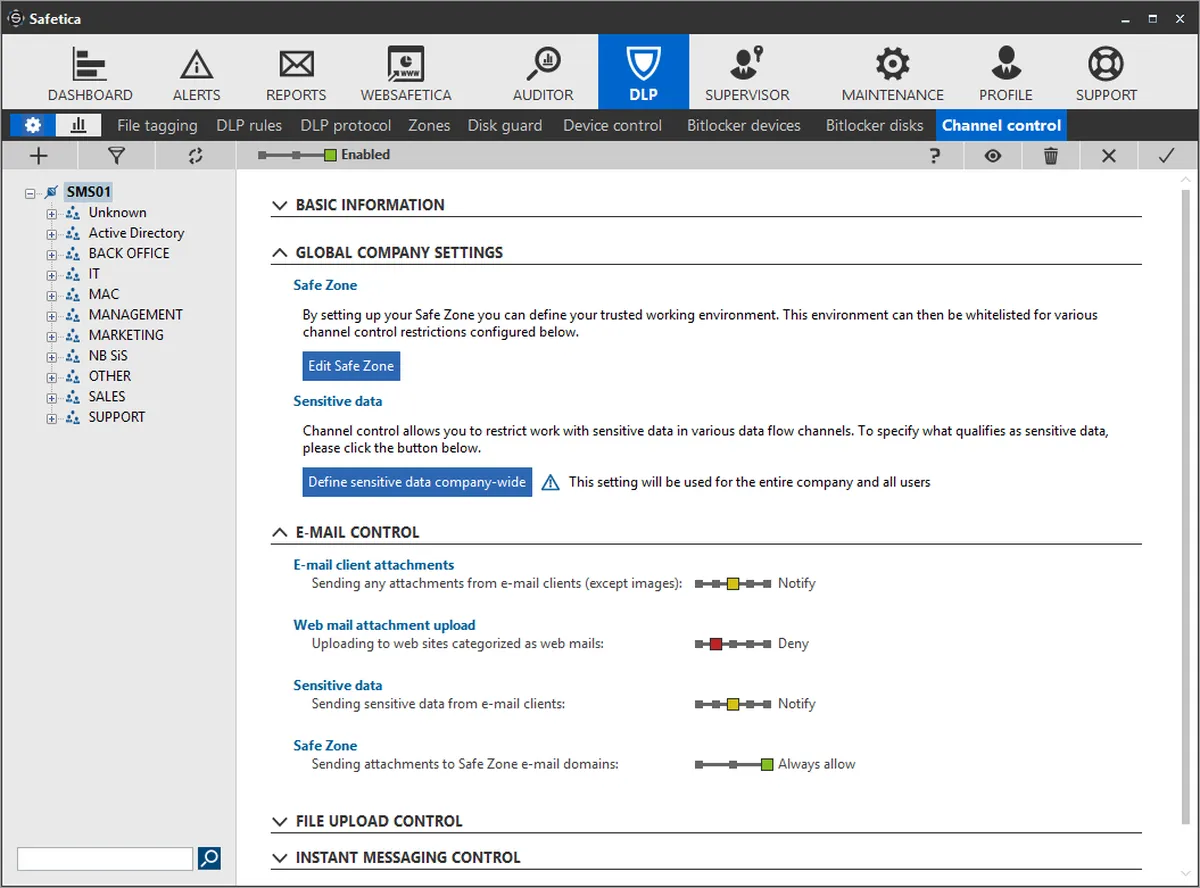Open the Support lifebuoy module
The image size is (1200, 888).
(x=1106, y=74)
